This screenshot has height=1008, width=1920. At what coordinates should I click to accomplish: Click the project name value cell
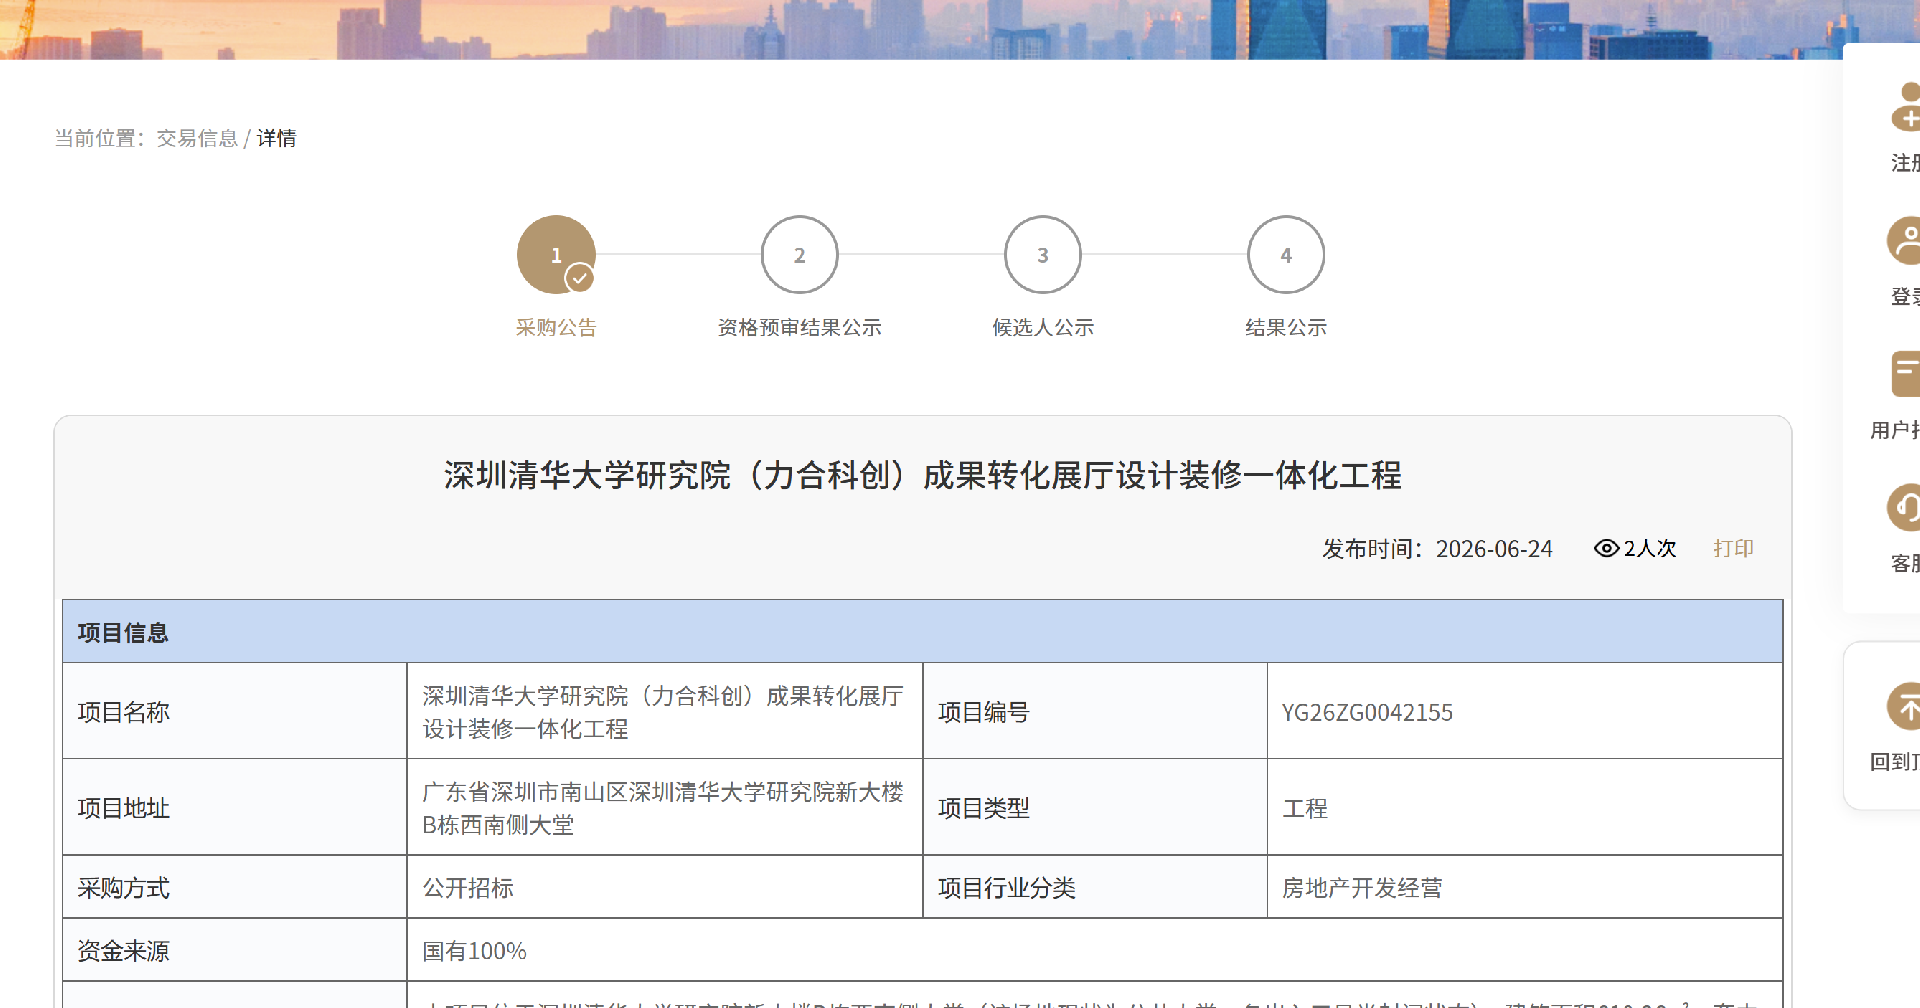click(665, 711)
